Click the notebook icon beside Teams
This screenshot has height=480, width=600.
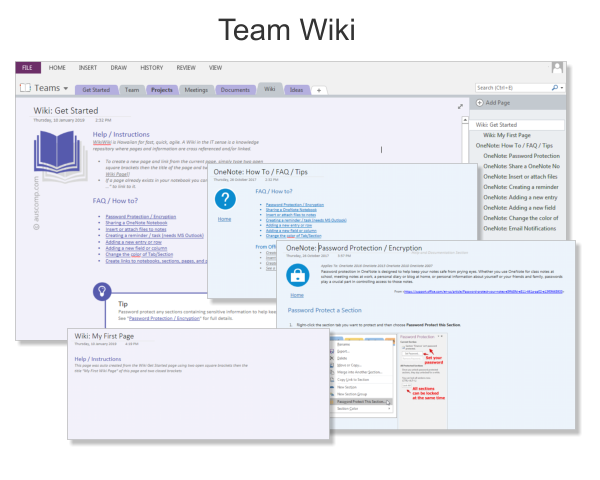[x=25, y=88]
